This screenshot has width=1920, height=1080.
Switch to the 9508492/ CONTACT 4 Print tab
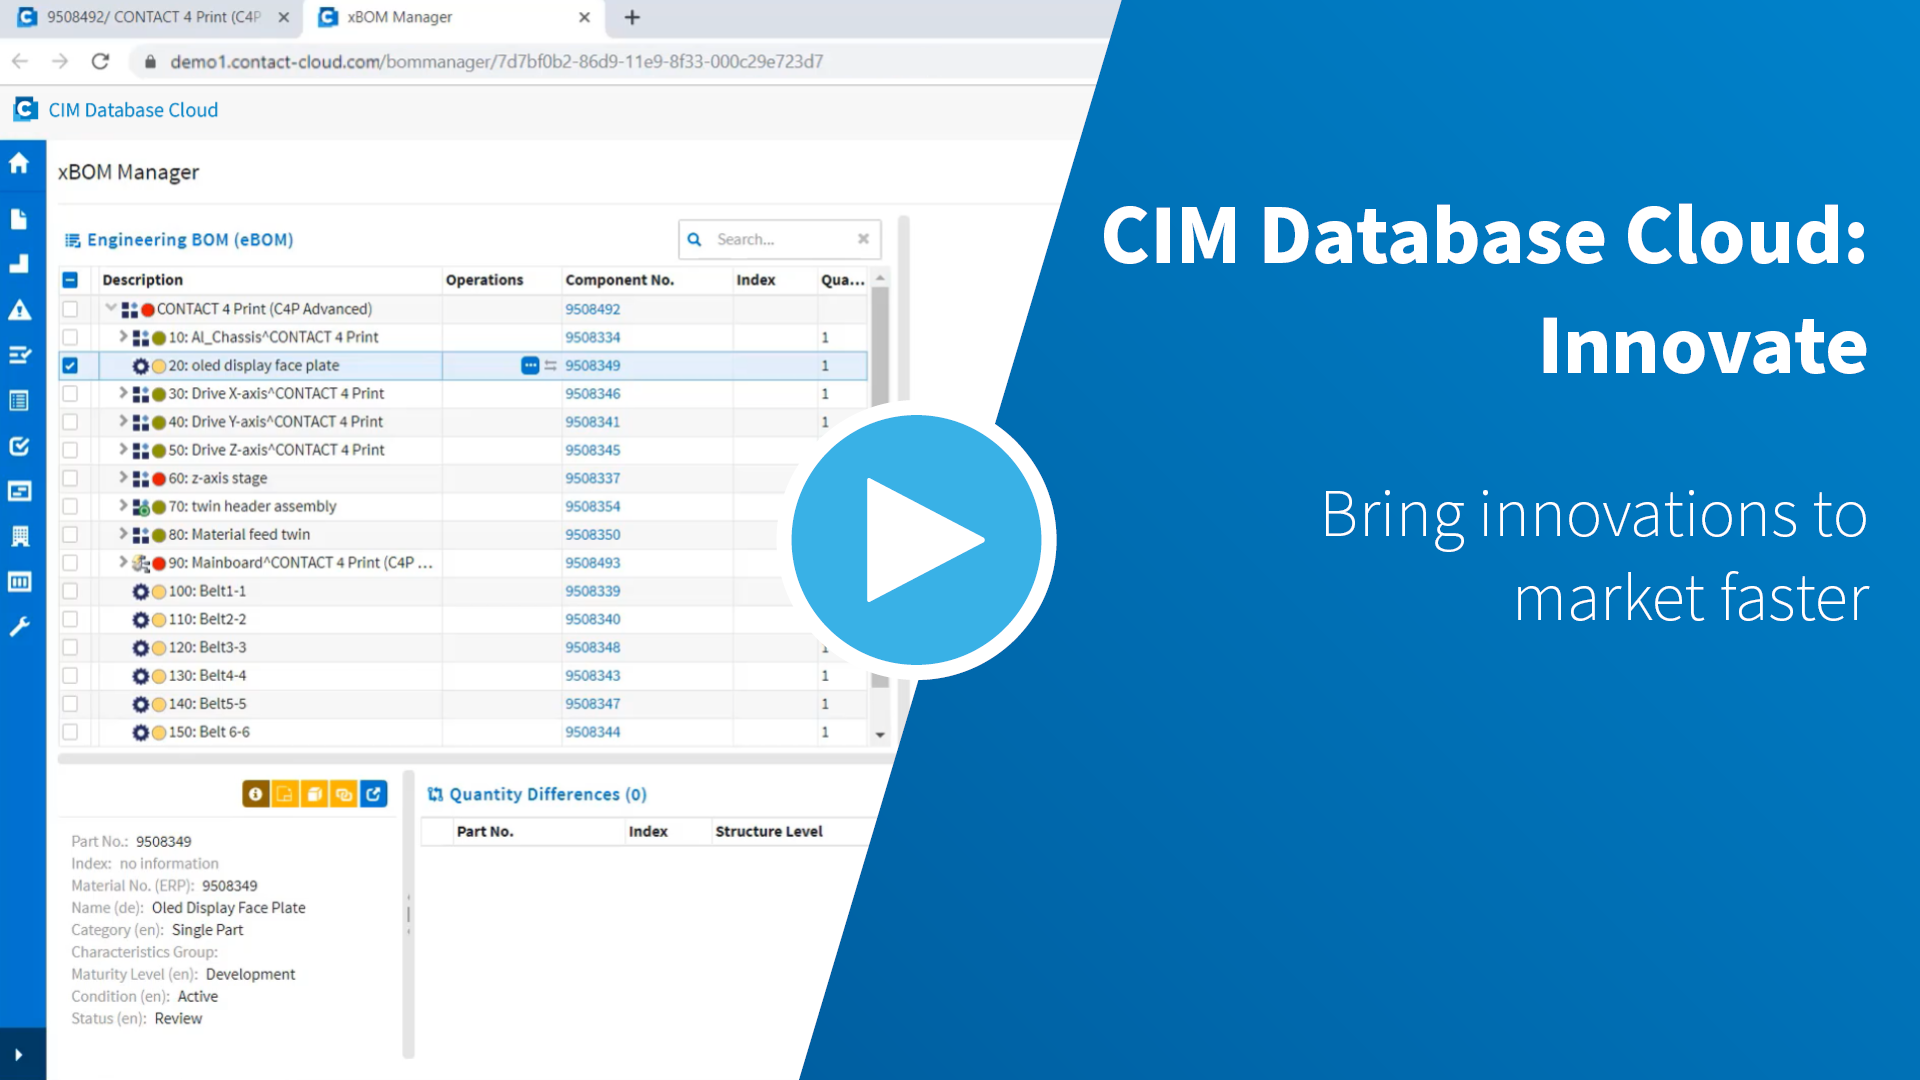tap(153, 17)
